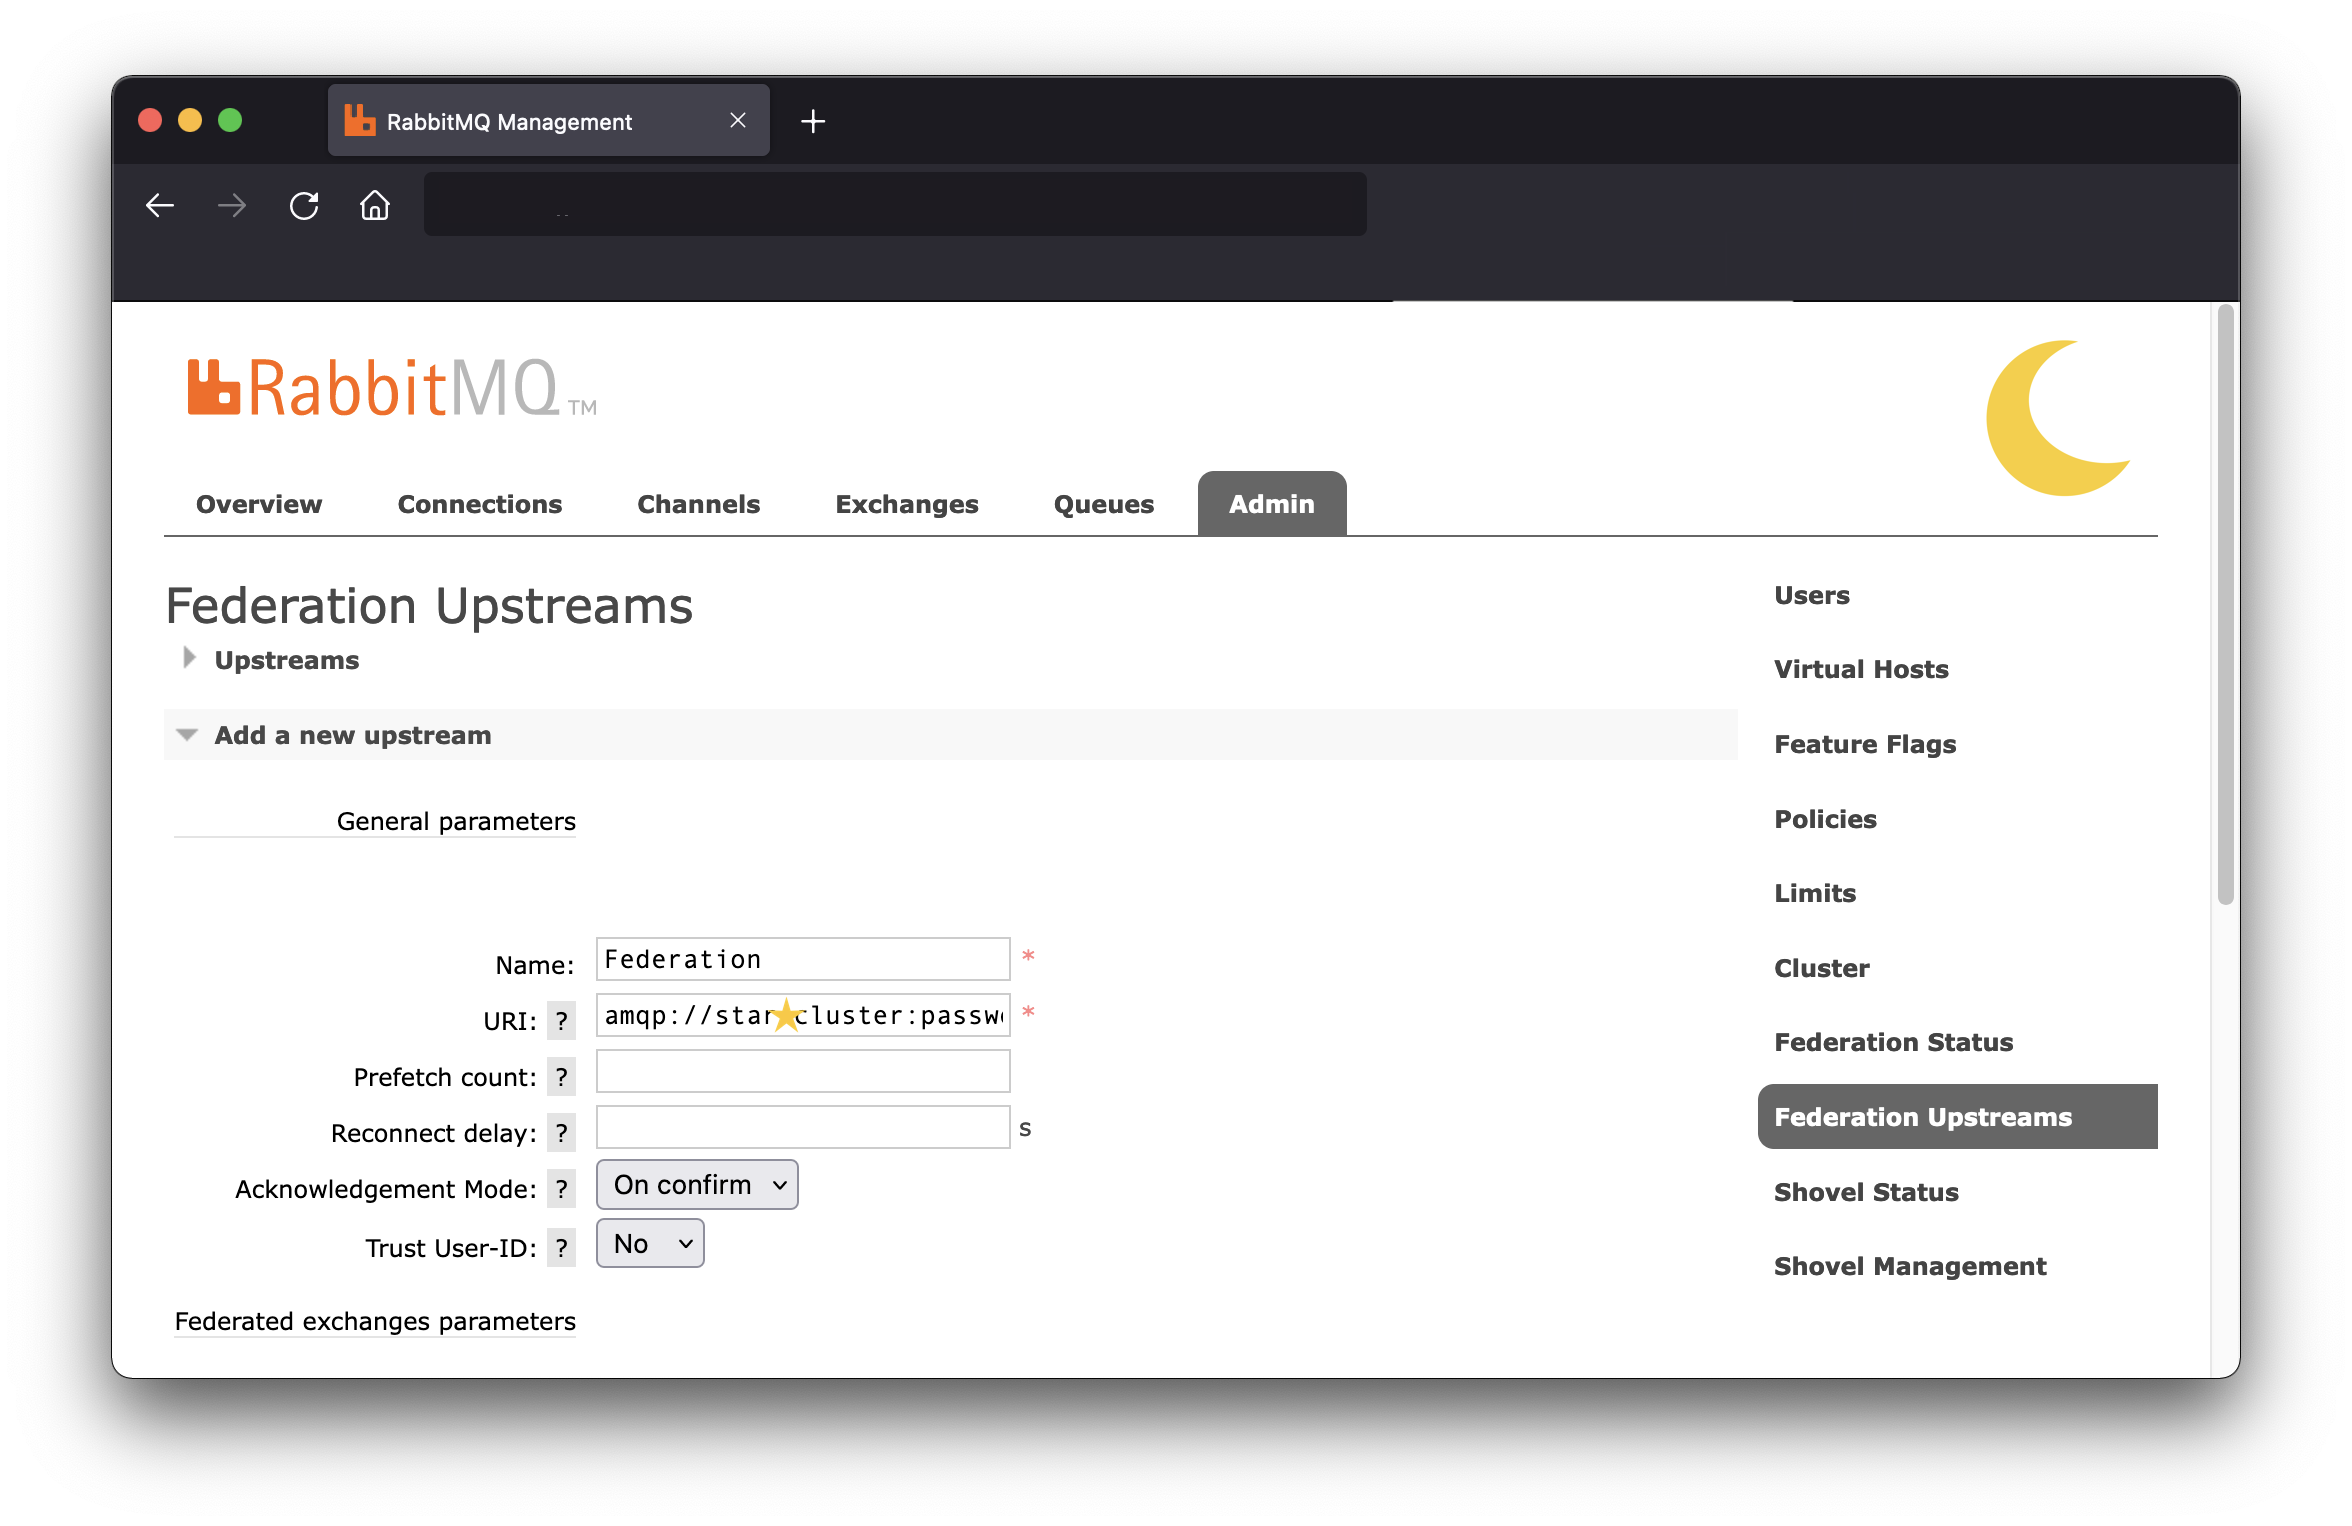This screenshot has height=1526, width=2352.
Task: Reload the page with the refresh icon
Action: 304,206
